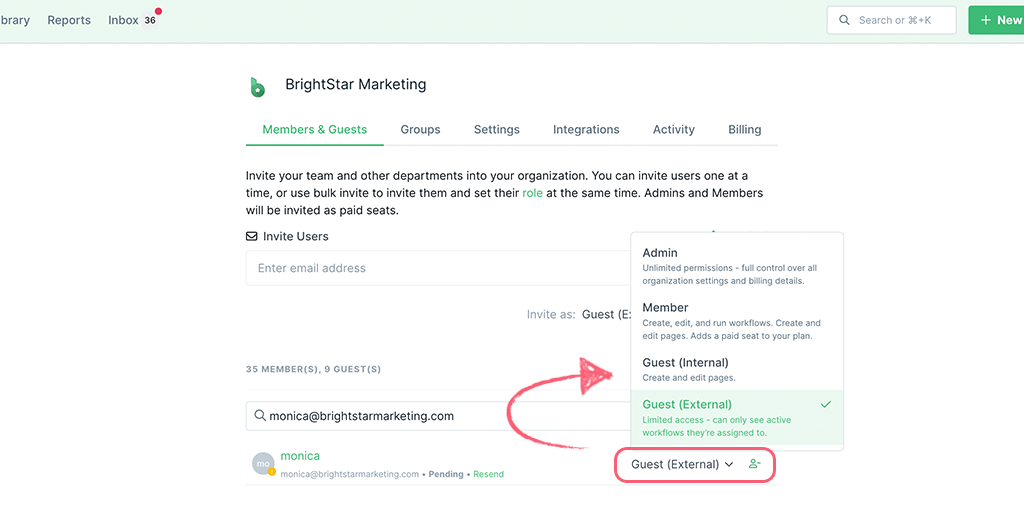Viewport: 1024px width, 512px height.
Task: Click the green New button
Action: pos(997,20)
